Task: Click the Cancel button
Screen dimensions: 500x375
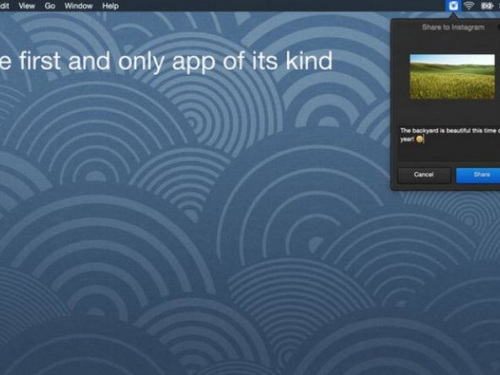Action: (424, 175)
